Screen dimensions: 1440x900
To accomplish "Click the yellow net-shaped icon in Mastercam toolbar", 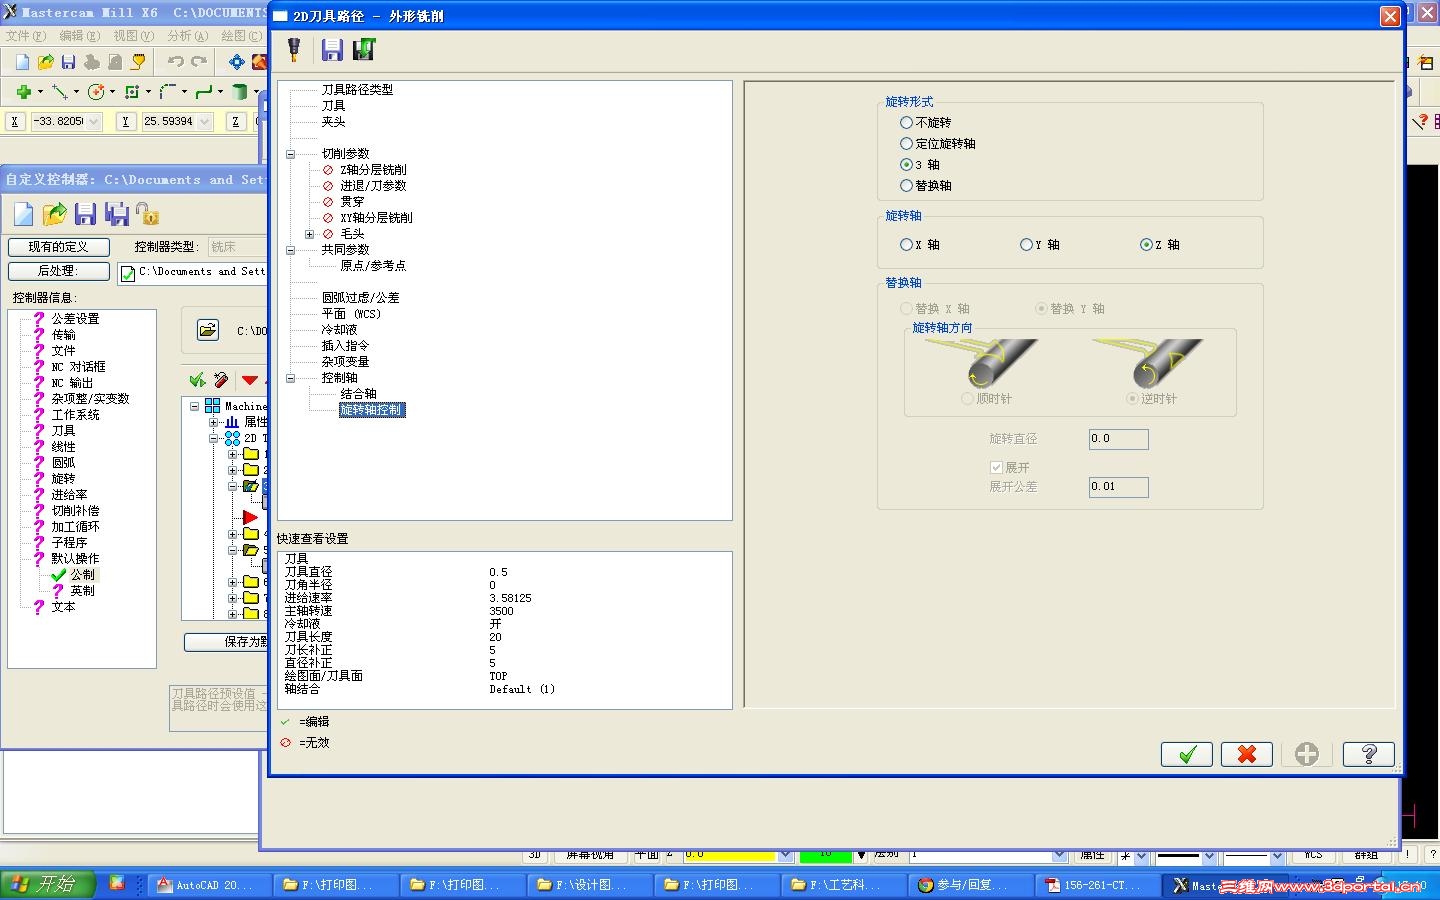I will pyautogui.click(x=138, y=62).
